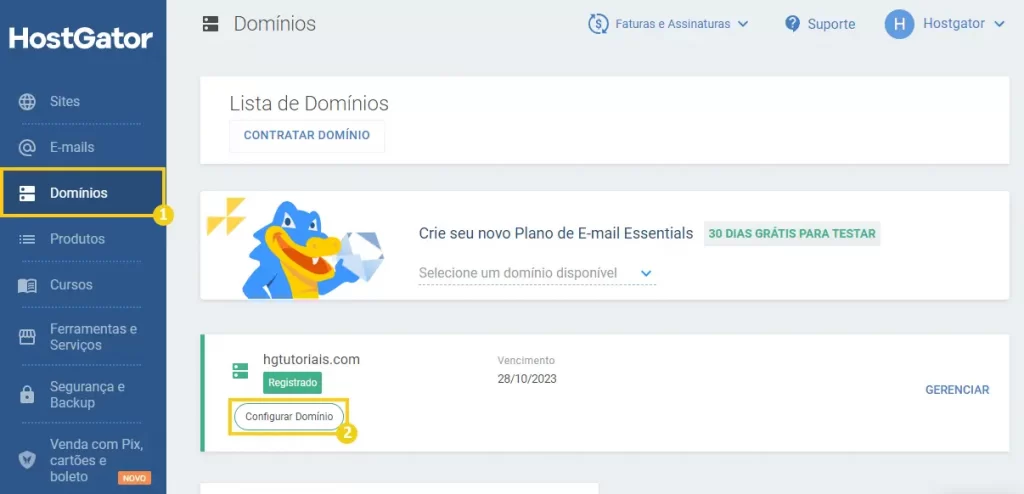Click the question mark Suporte icon
The width and height of the screenshot is (1024, 494).
click(x=792, y=24)
